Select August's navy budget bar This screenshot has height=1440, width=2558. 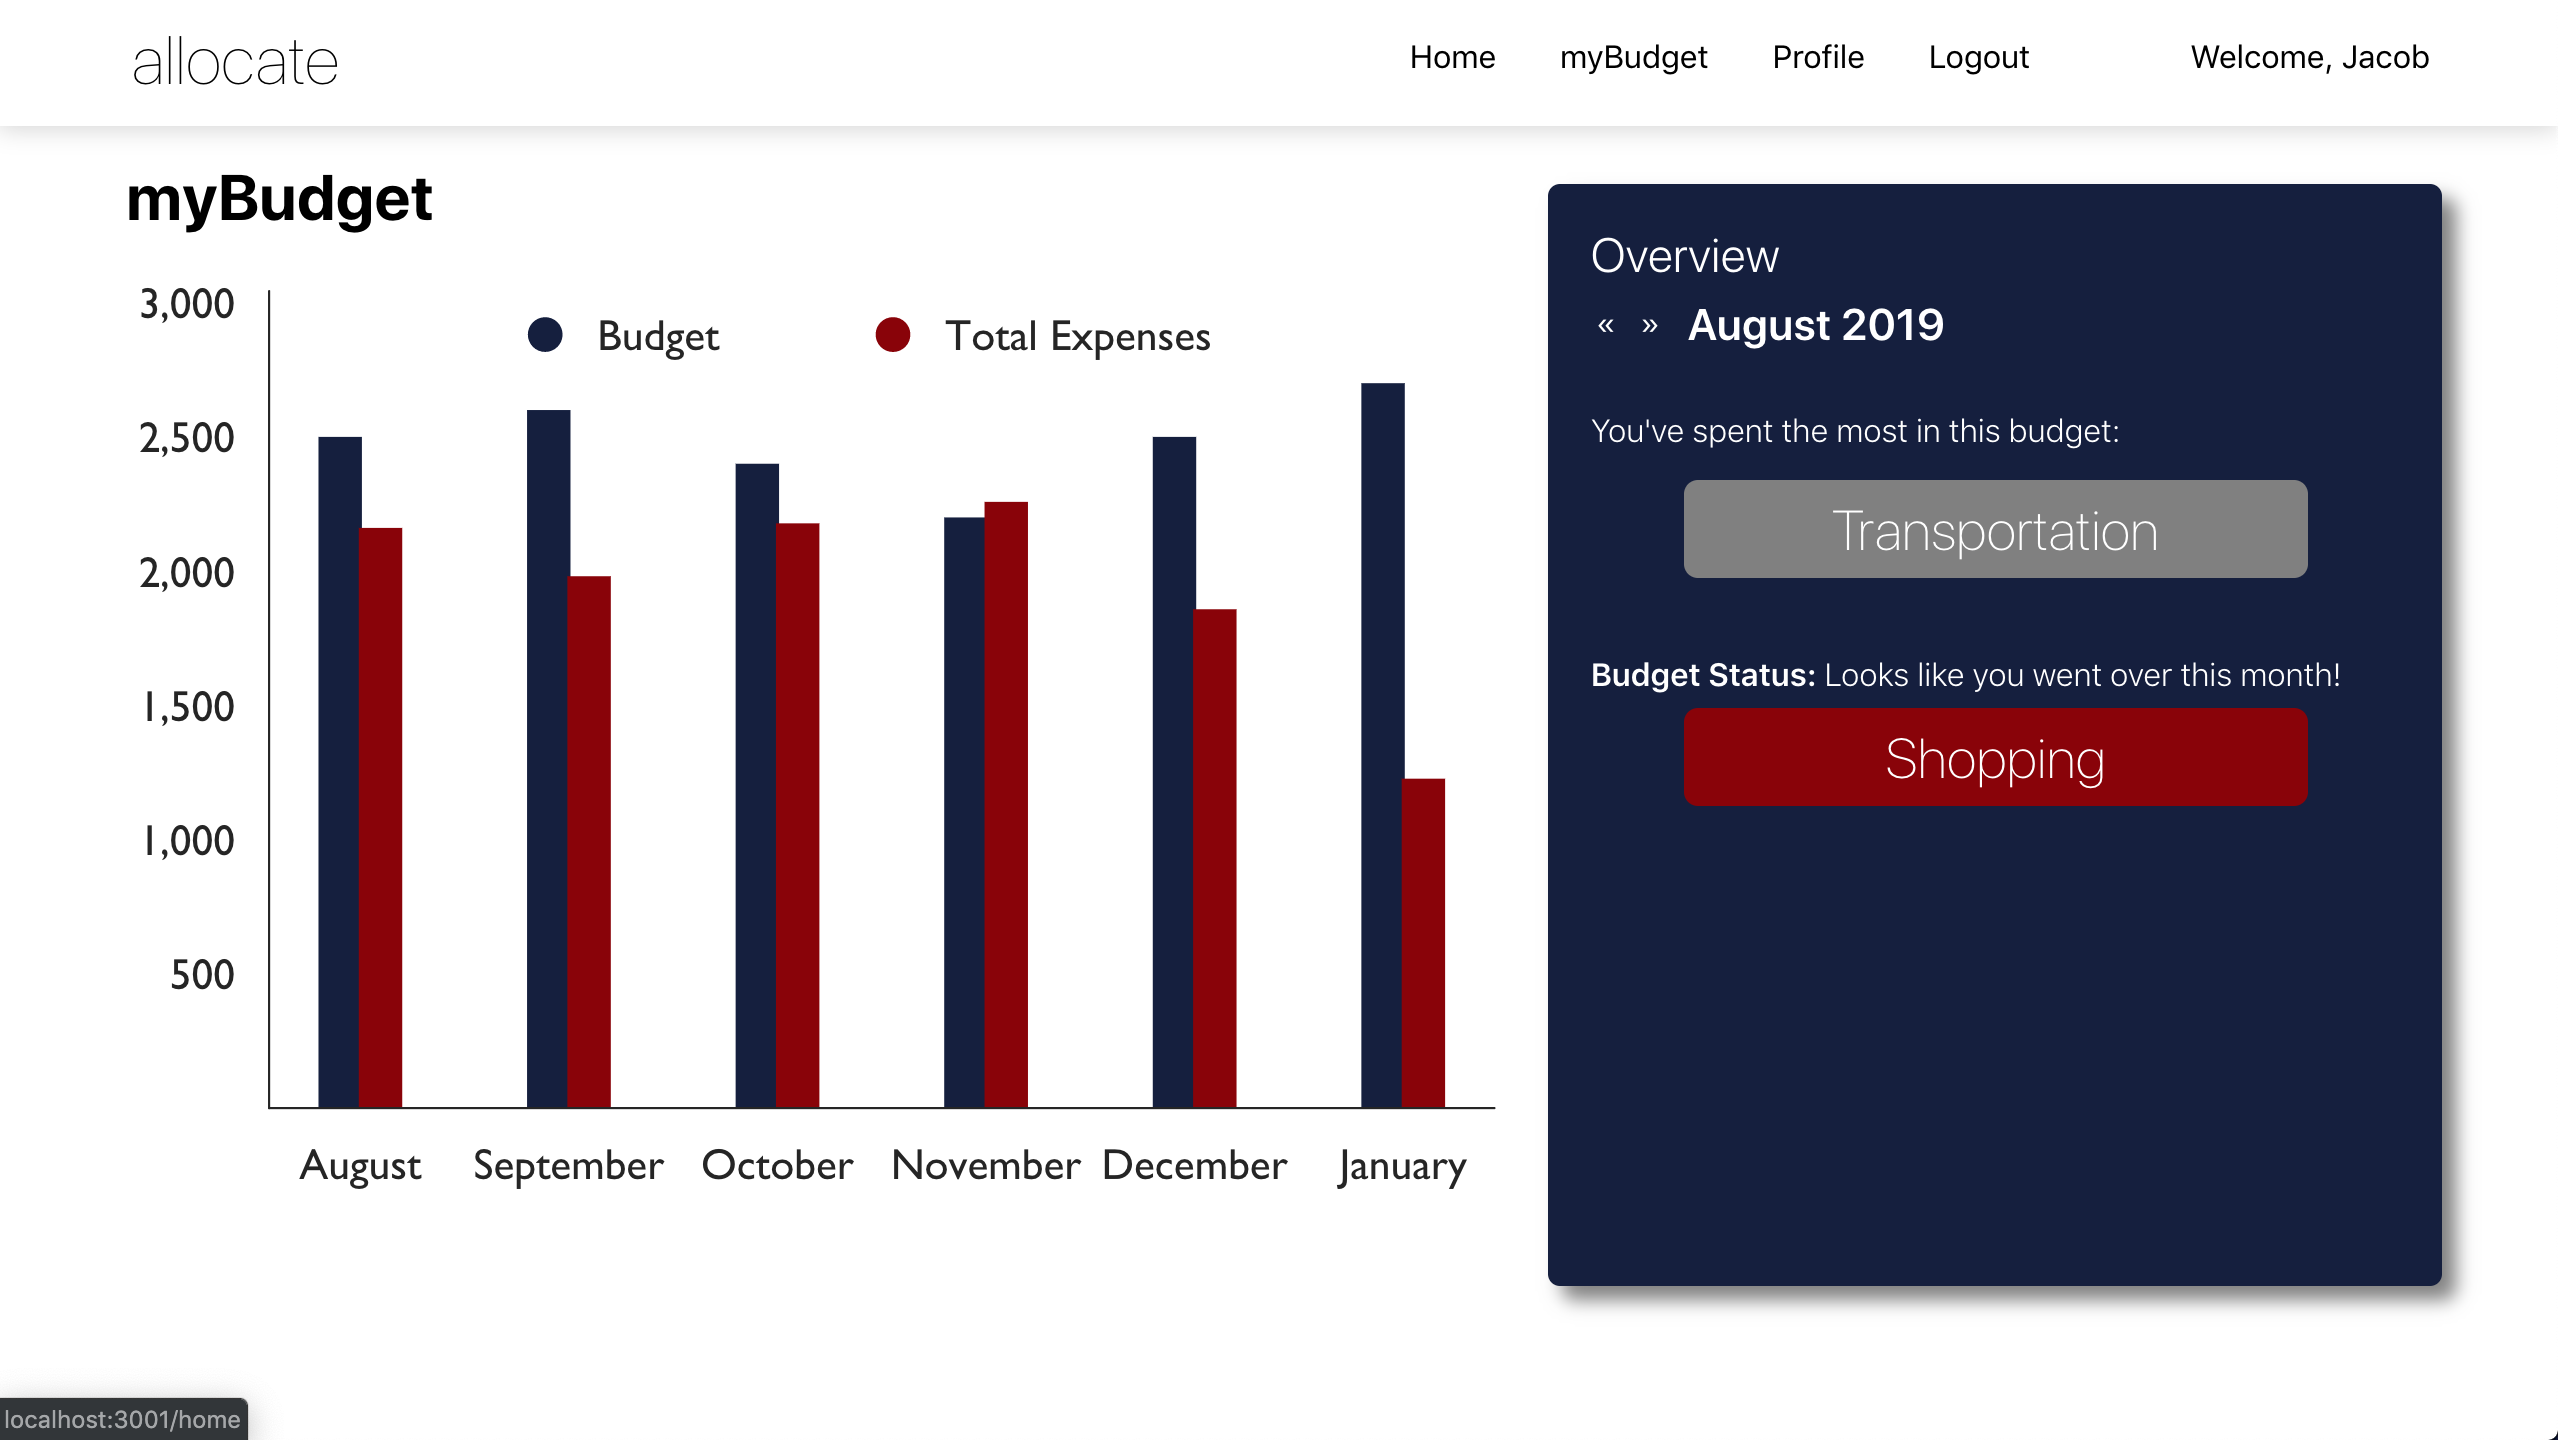[x=339, y=770]
